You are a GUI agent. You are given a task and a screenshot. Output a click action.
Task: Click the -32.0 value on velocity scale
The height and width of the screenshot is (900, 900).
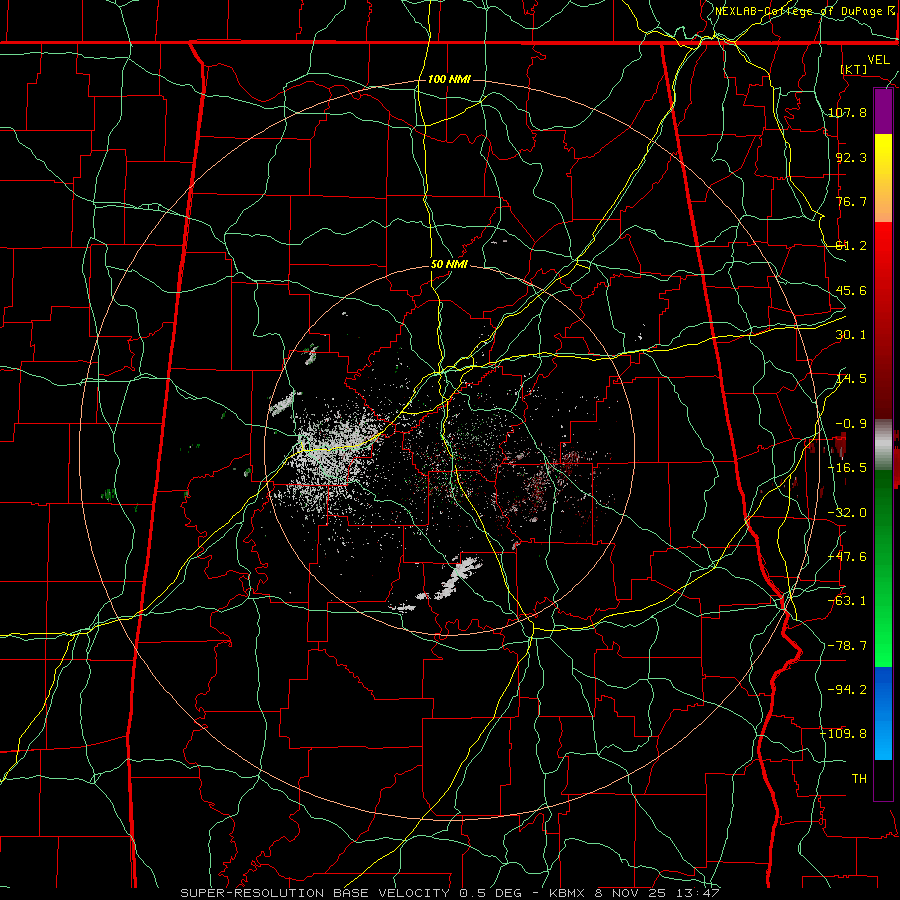coord(847,513)
